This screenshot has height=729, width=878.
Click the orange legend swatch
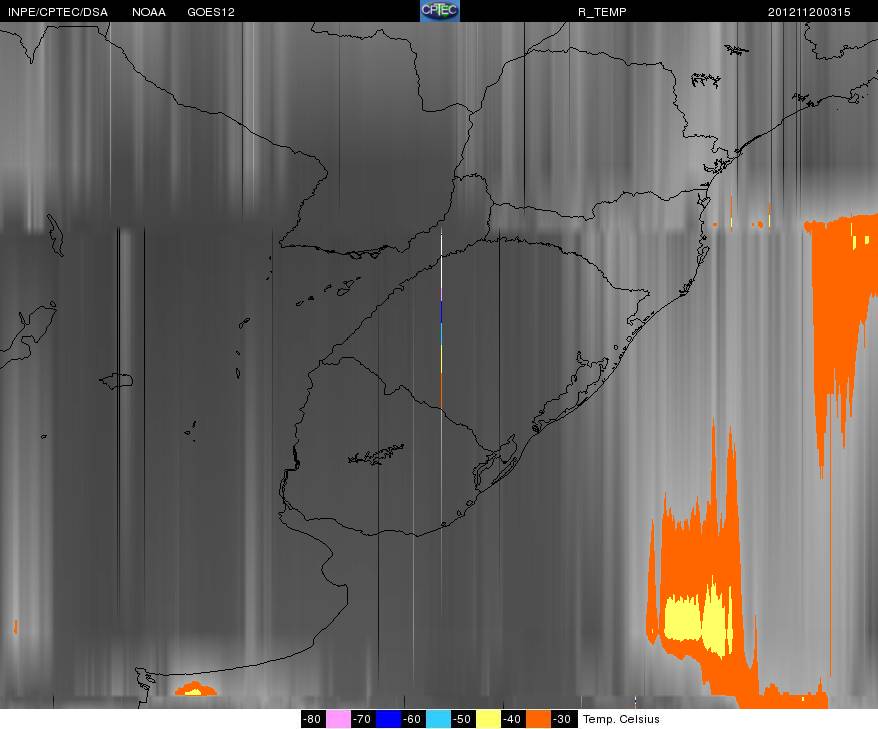[538, 719]
